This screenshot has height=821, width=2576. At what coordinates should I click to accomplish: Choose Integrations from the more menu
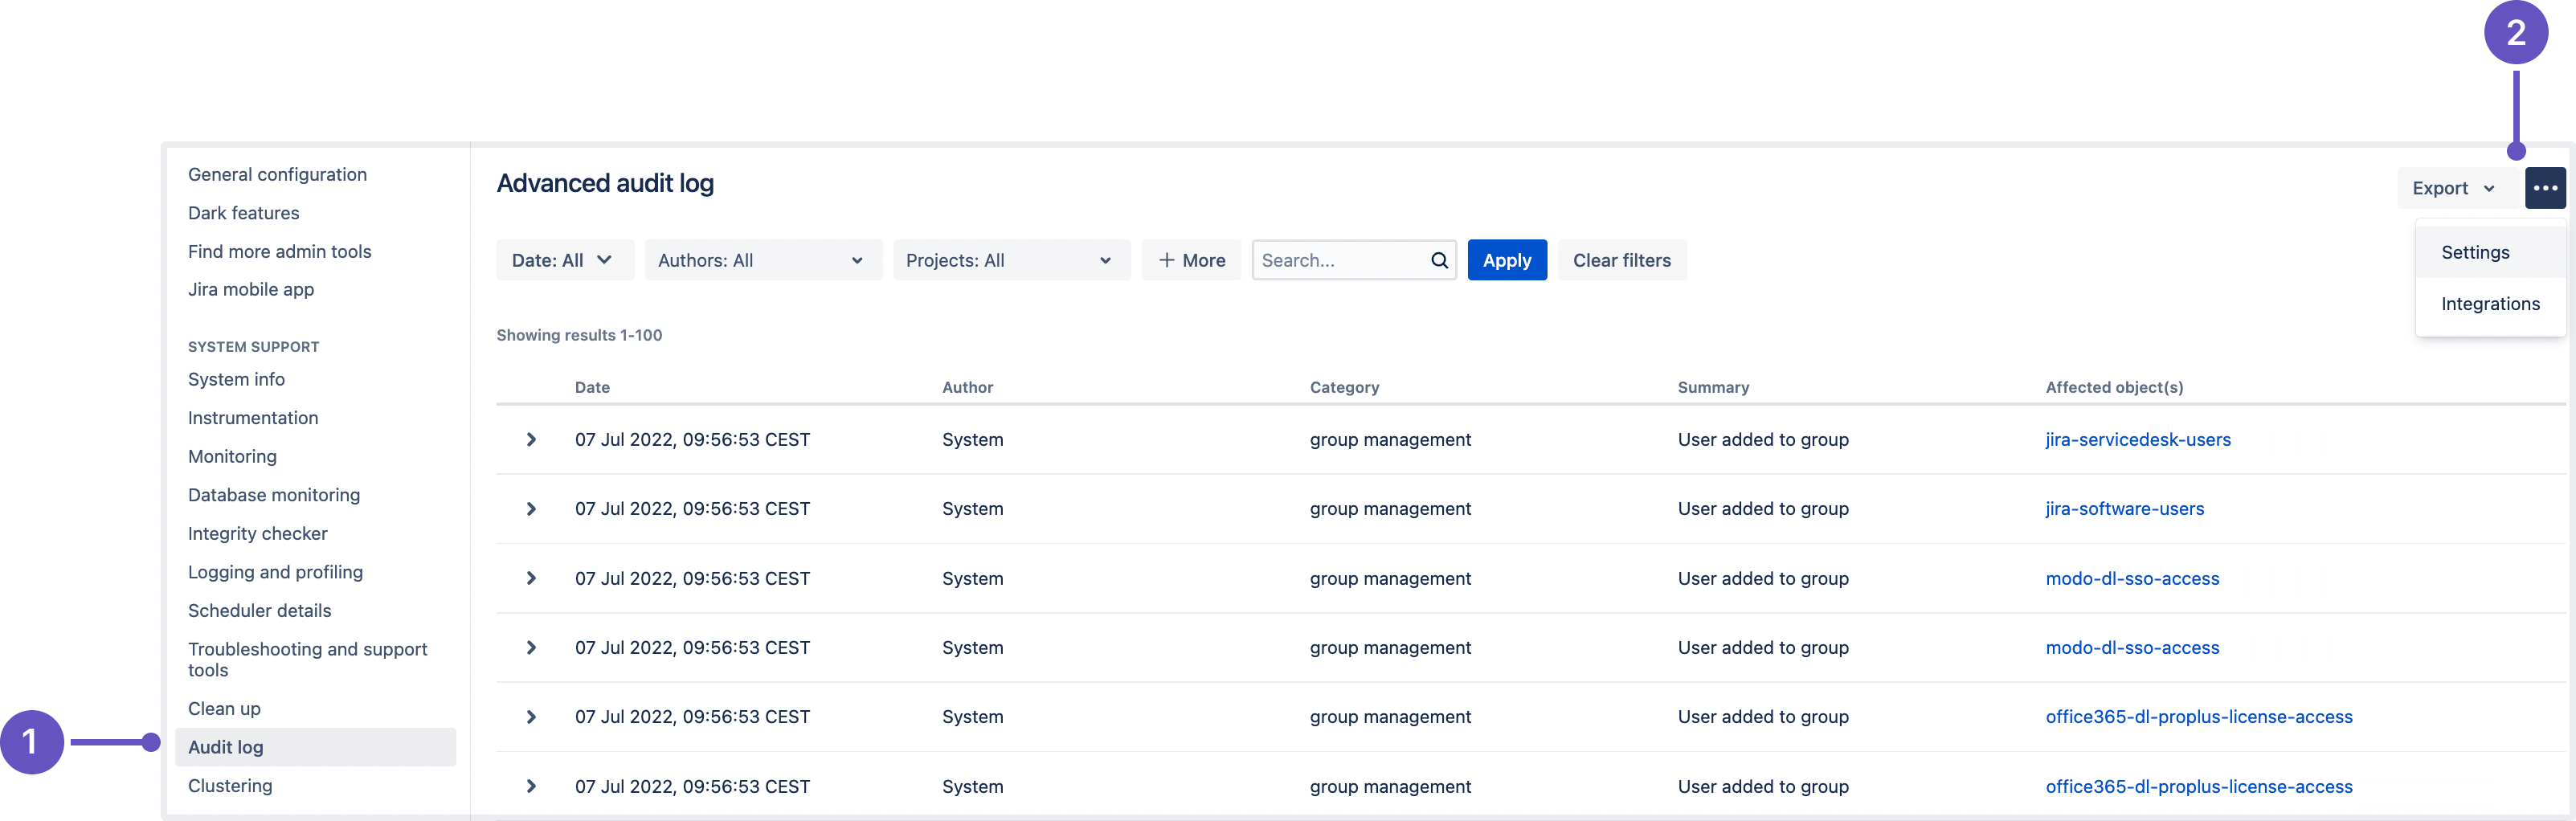tap(2489, 304)
